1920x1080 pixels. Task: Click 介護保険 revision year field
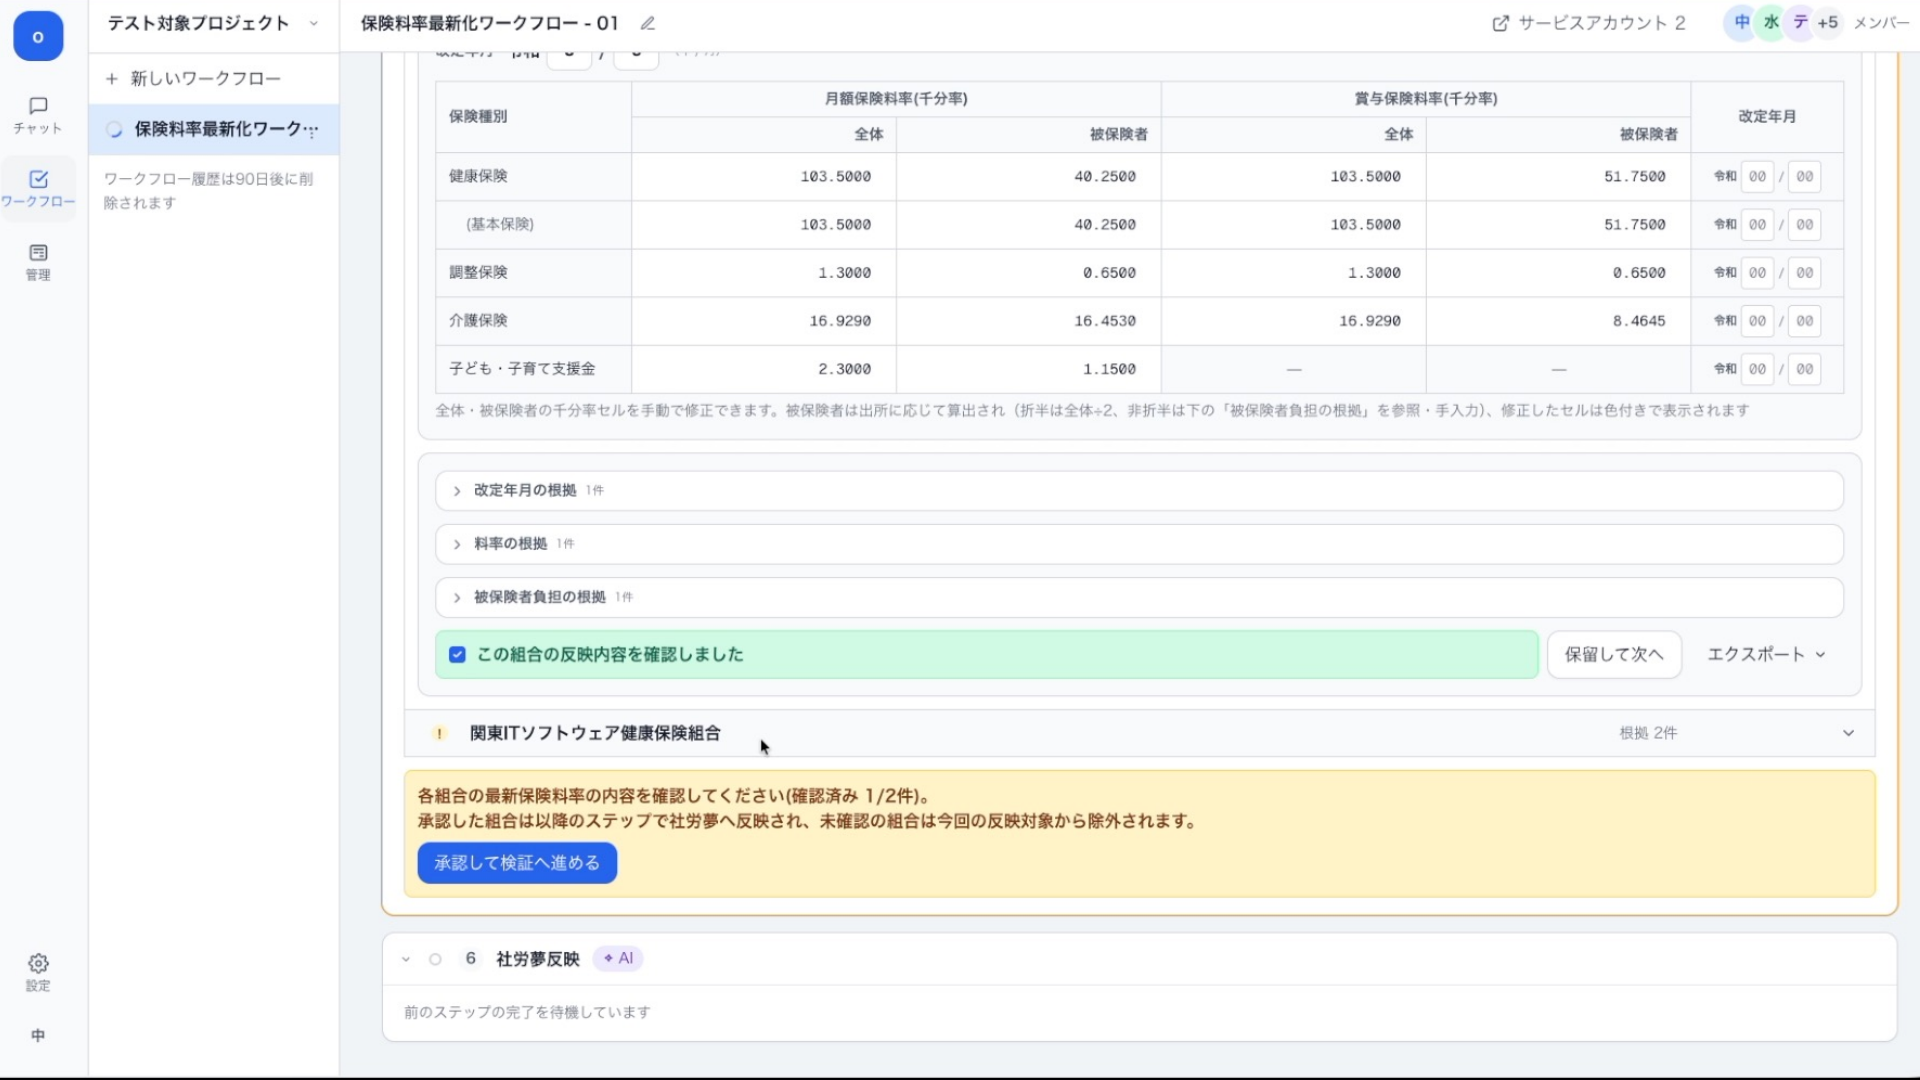pos(1757,321)
